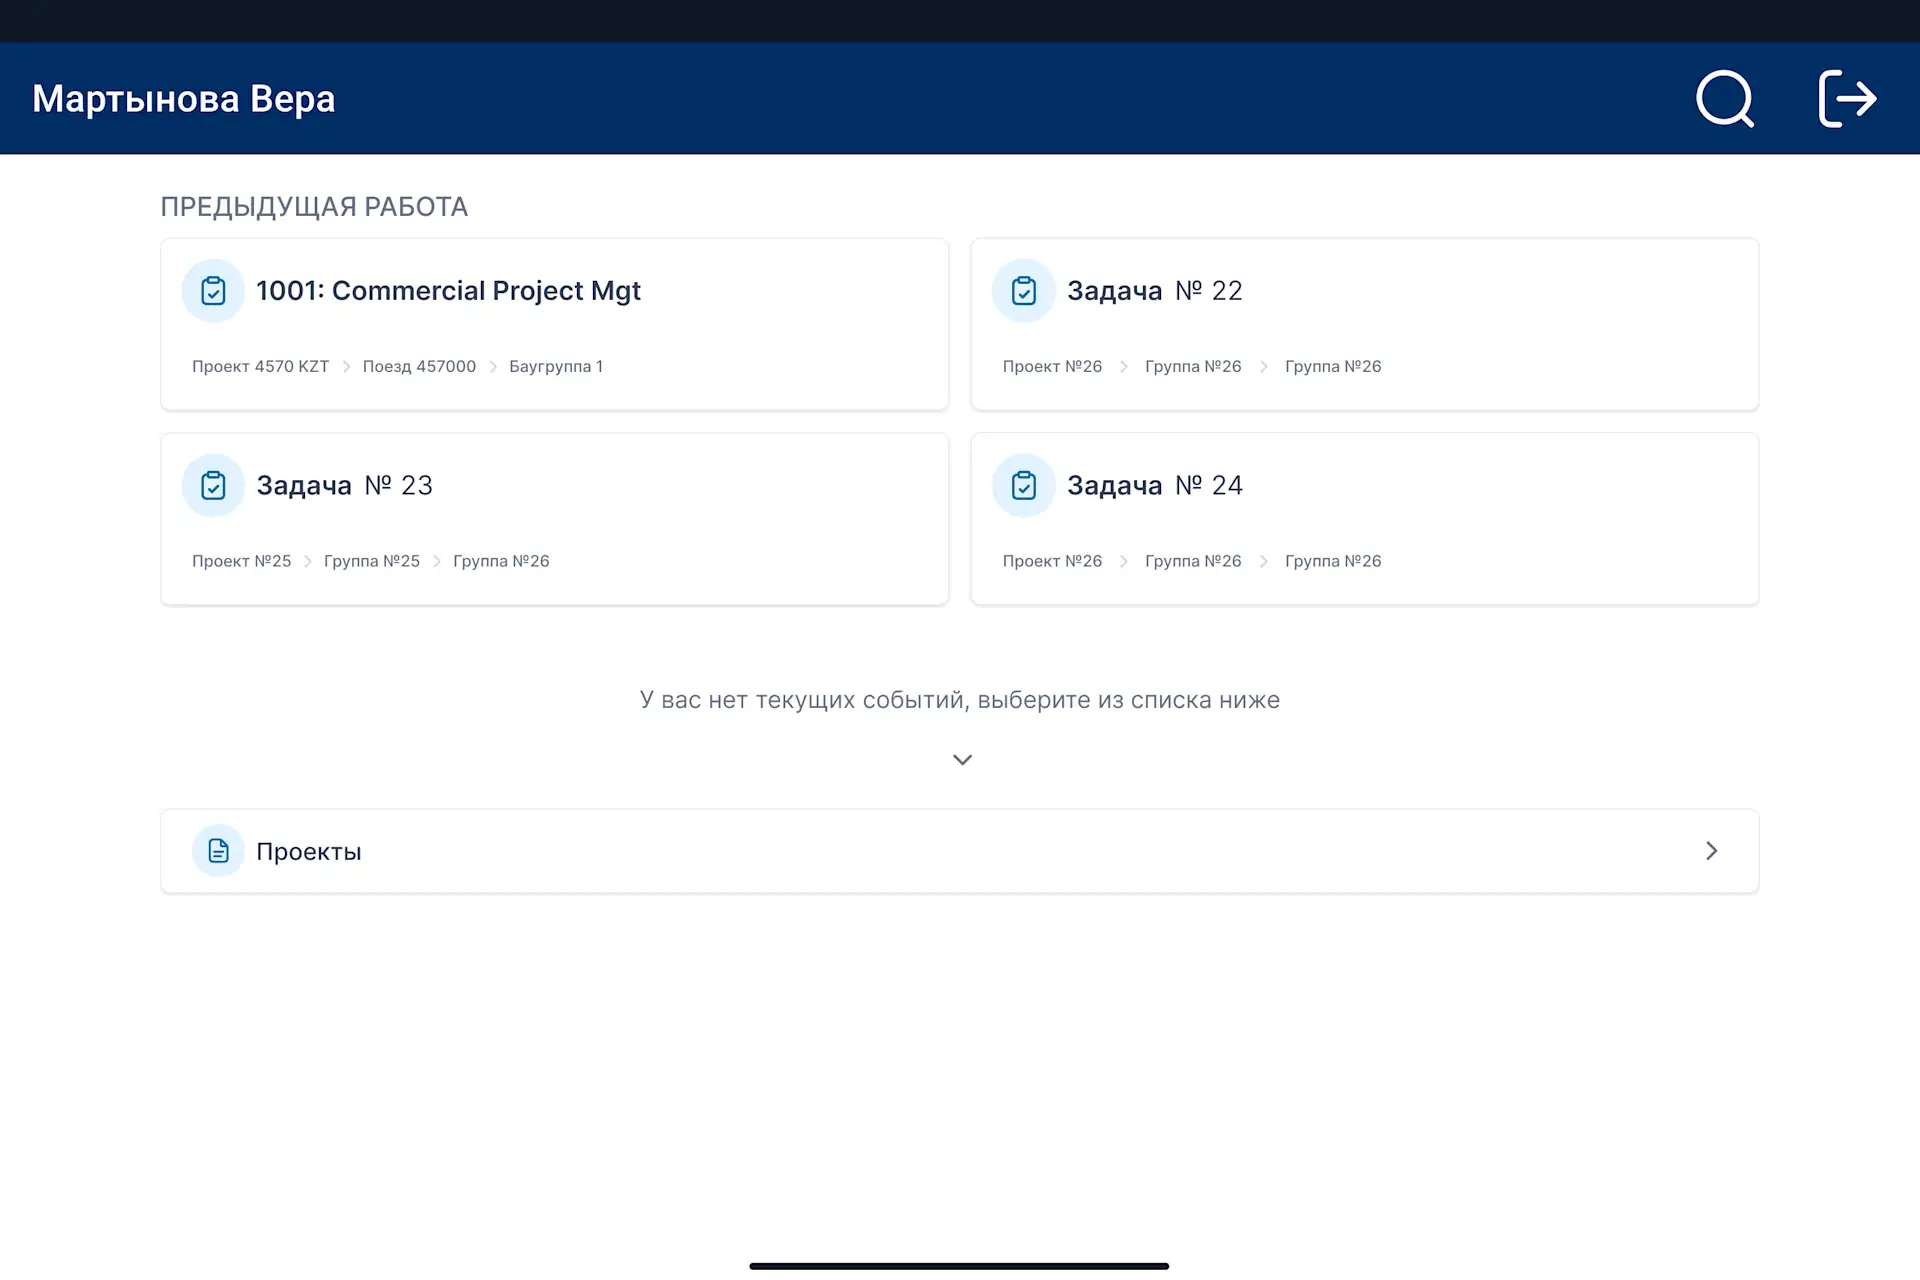This screenshot has width=1920, height=1280.
Task: Click the down chevron below events message
Action: click(x=962, y=760)
